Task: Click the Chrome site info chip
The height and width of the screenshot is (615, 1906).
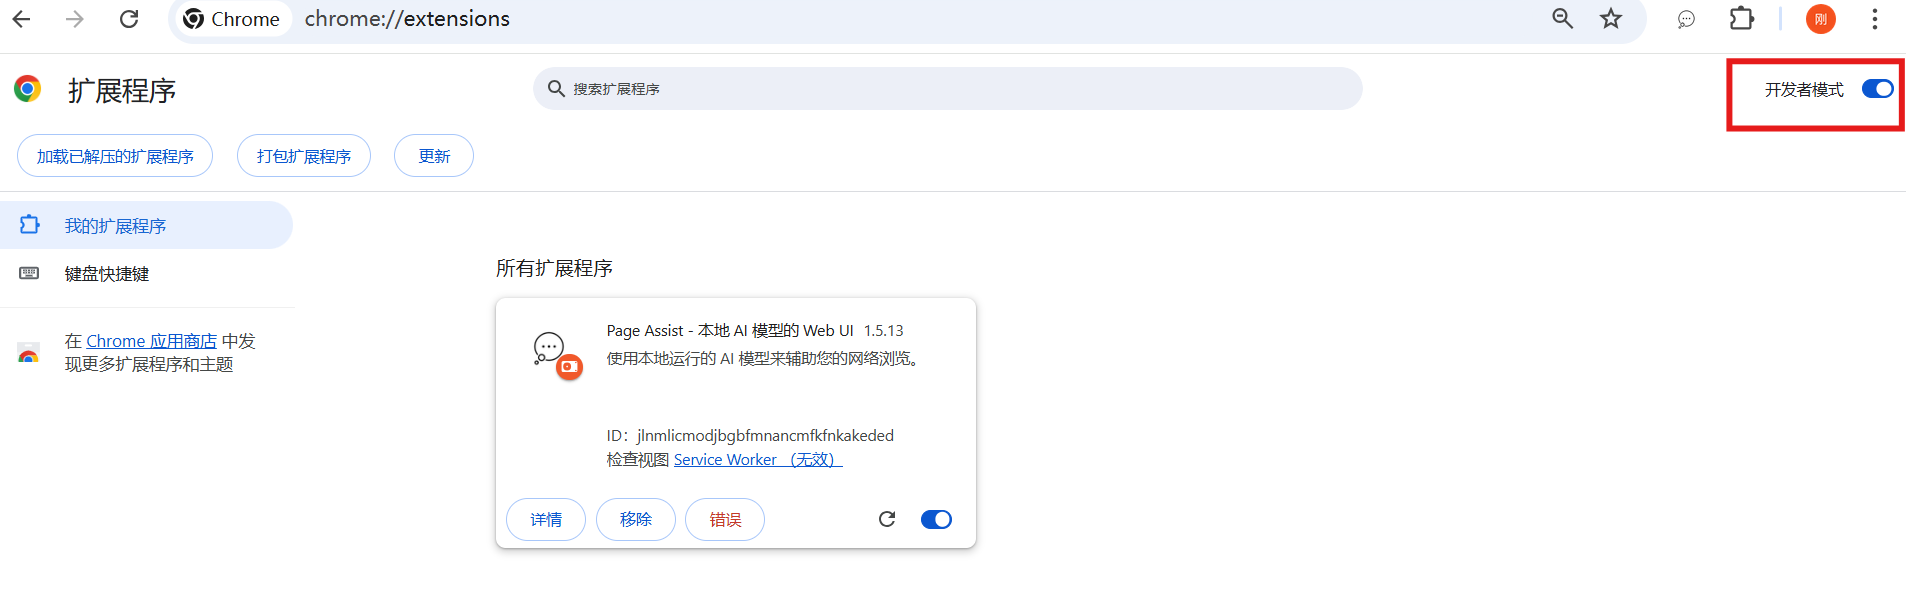Action: [x=233, y=19]
